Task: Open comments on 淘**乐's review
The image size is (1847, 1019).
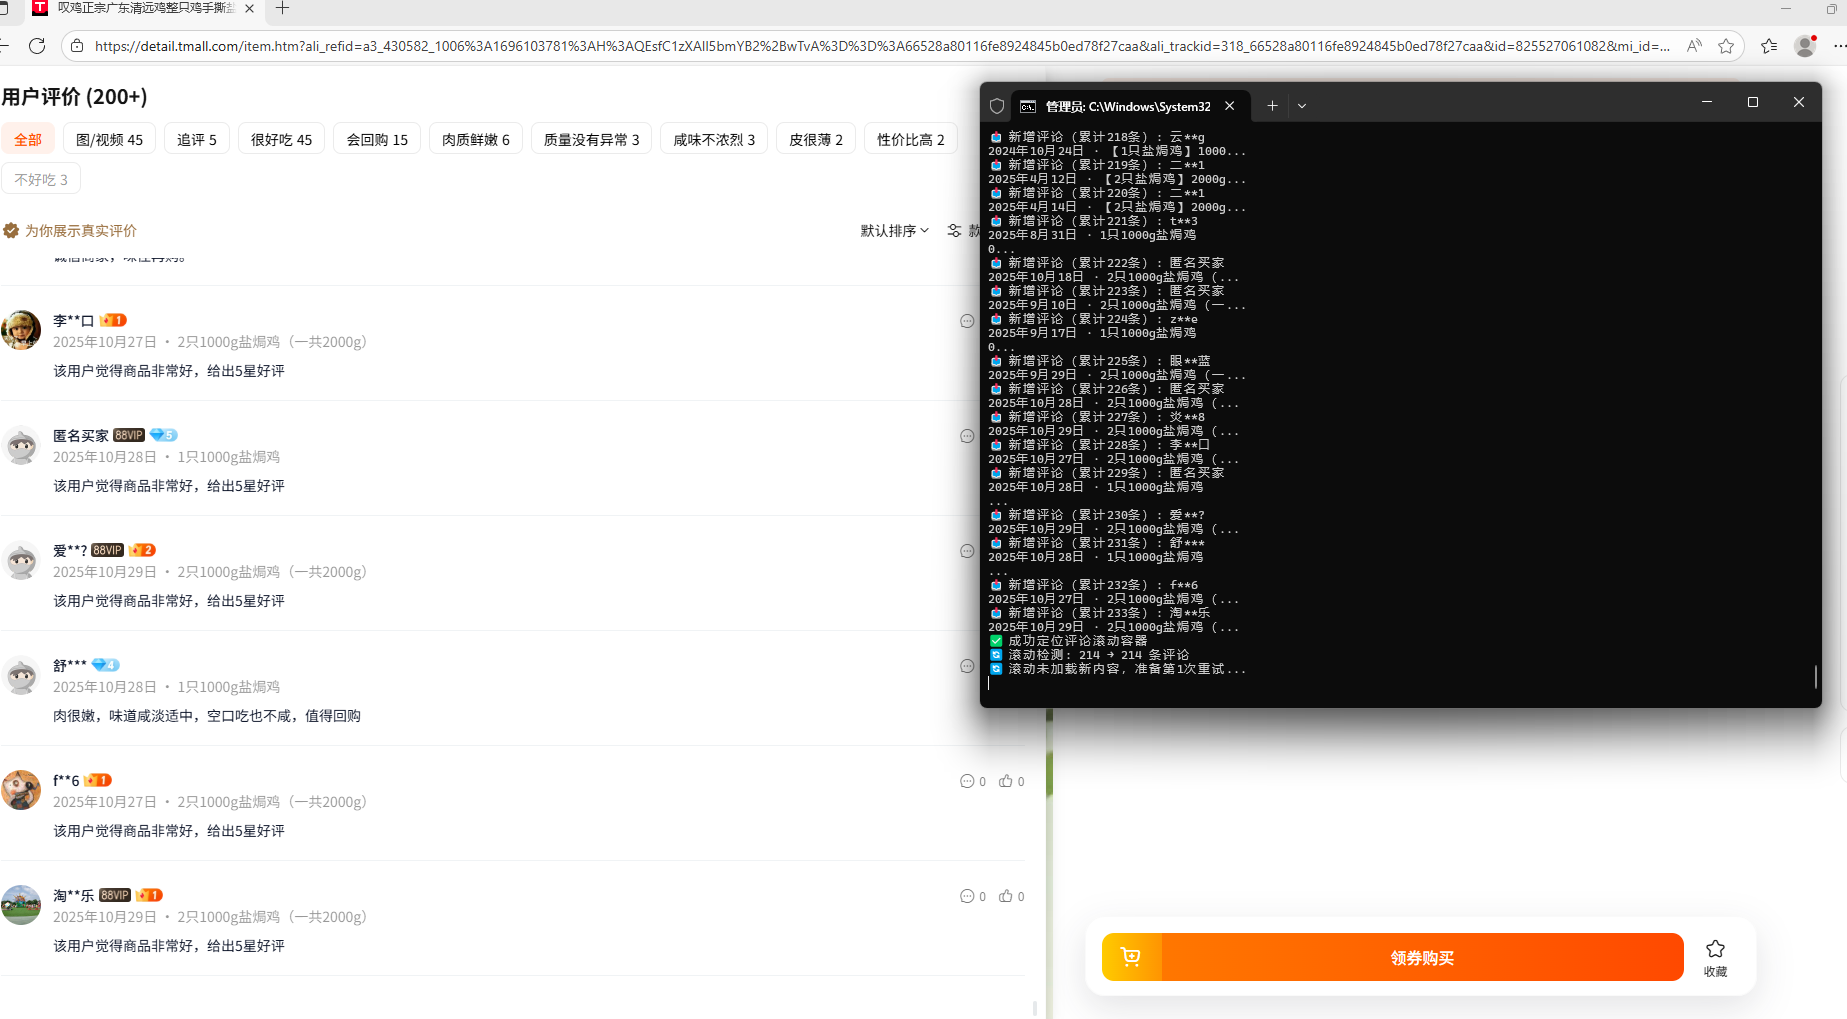Action: [x=967, y=896]
